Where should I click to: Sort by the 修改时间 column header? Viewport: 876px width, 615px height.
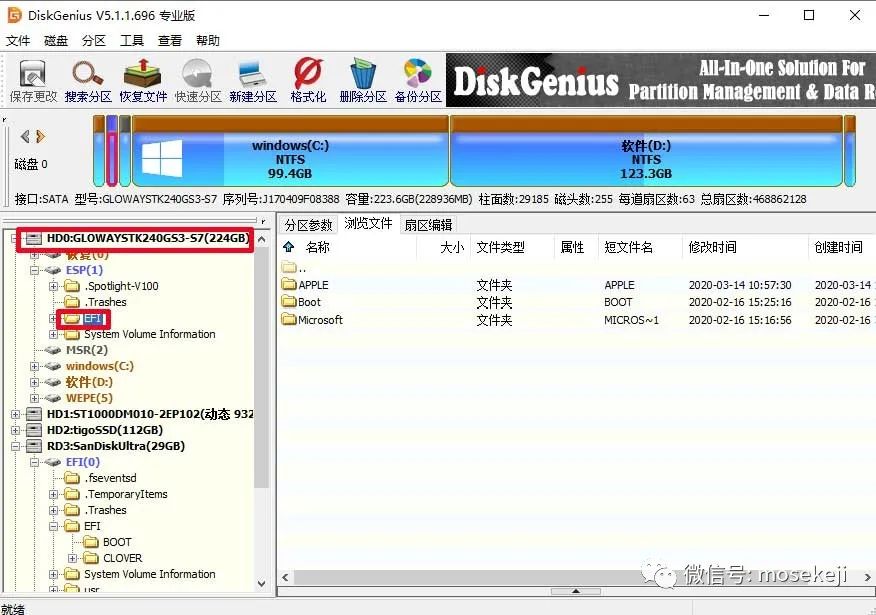point(713,247)
